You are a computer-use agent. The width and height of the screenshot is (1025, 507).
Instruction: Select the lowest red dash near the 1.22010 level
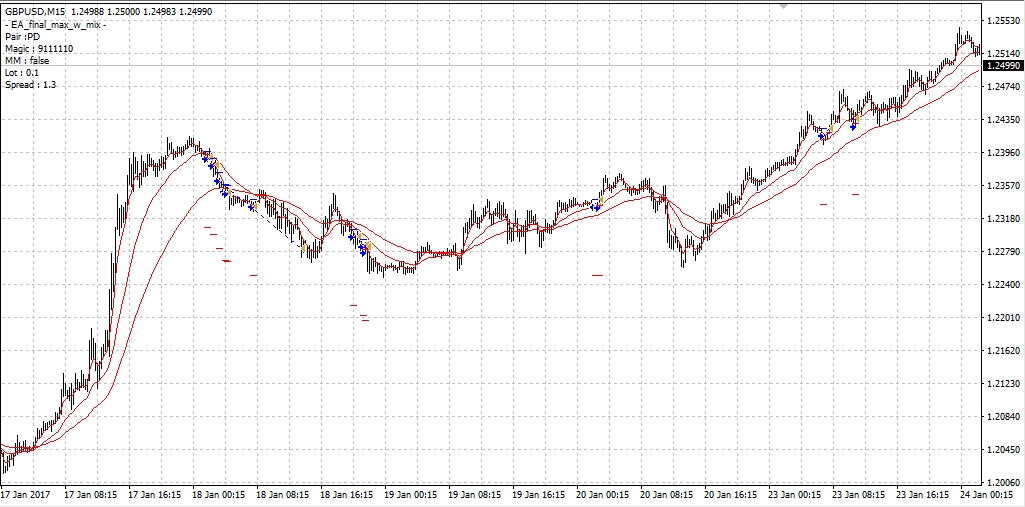(x=365, y=321)
